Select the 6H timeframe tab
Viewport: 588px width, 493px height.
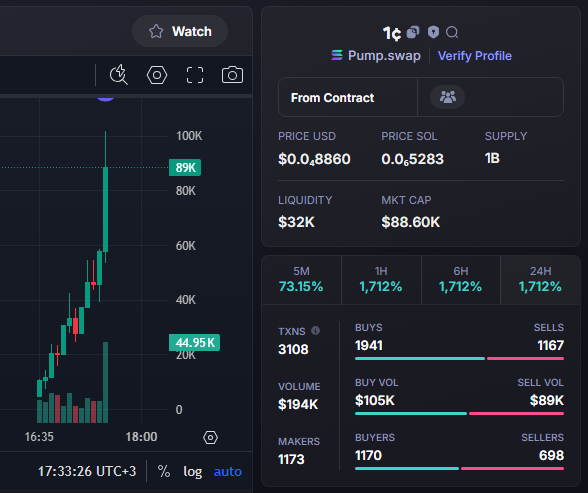(x=460, y=280)
